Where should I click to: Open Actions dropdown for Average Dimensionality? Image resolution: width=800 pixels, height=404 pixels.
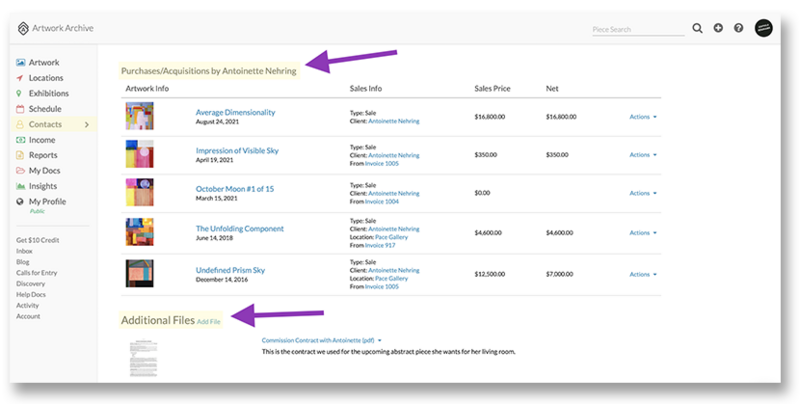point(643,117)
